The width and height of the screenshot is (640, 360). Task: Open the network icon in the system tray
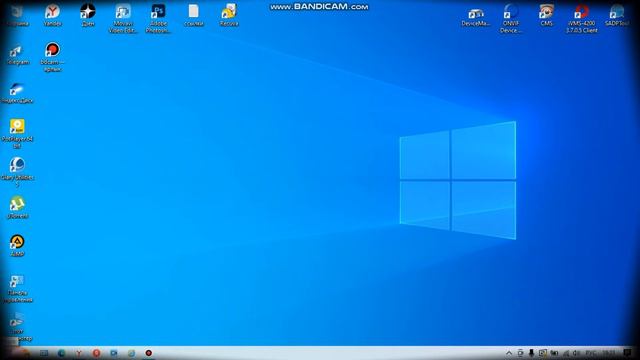click(x=566, y=353)
